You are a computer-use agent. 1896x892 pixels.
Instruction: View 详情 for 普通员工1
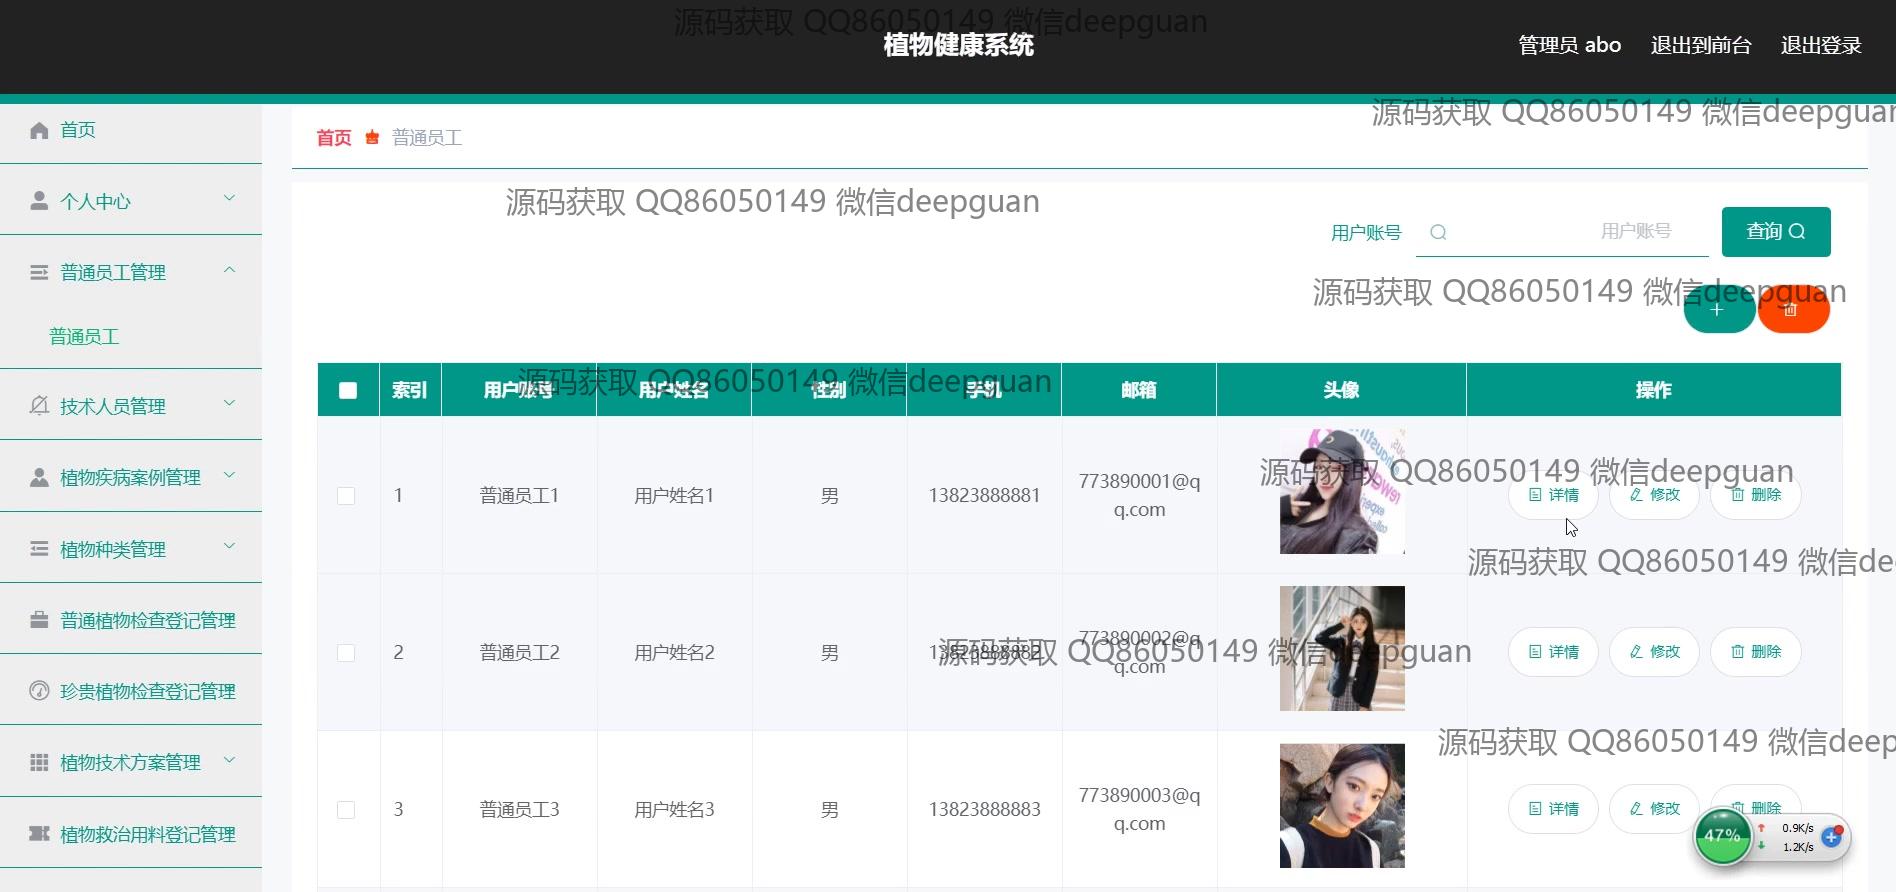tap(1553, 495)
